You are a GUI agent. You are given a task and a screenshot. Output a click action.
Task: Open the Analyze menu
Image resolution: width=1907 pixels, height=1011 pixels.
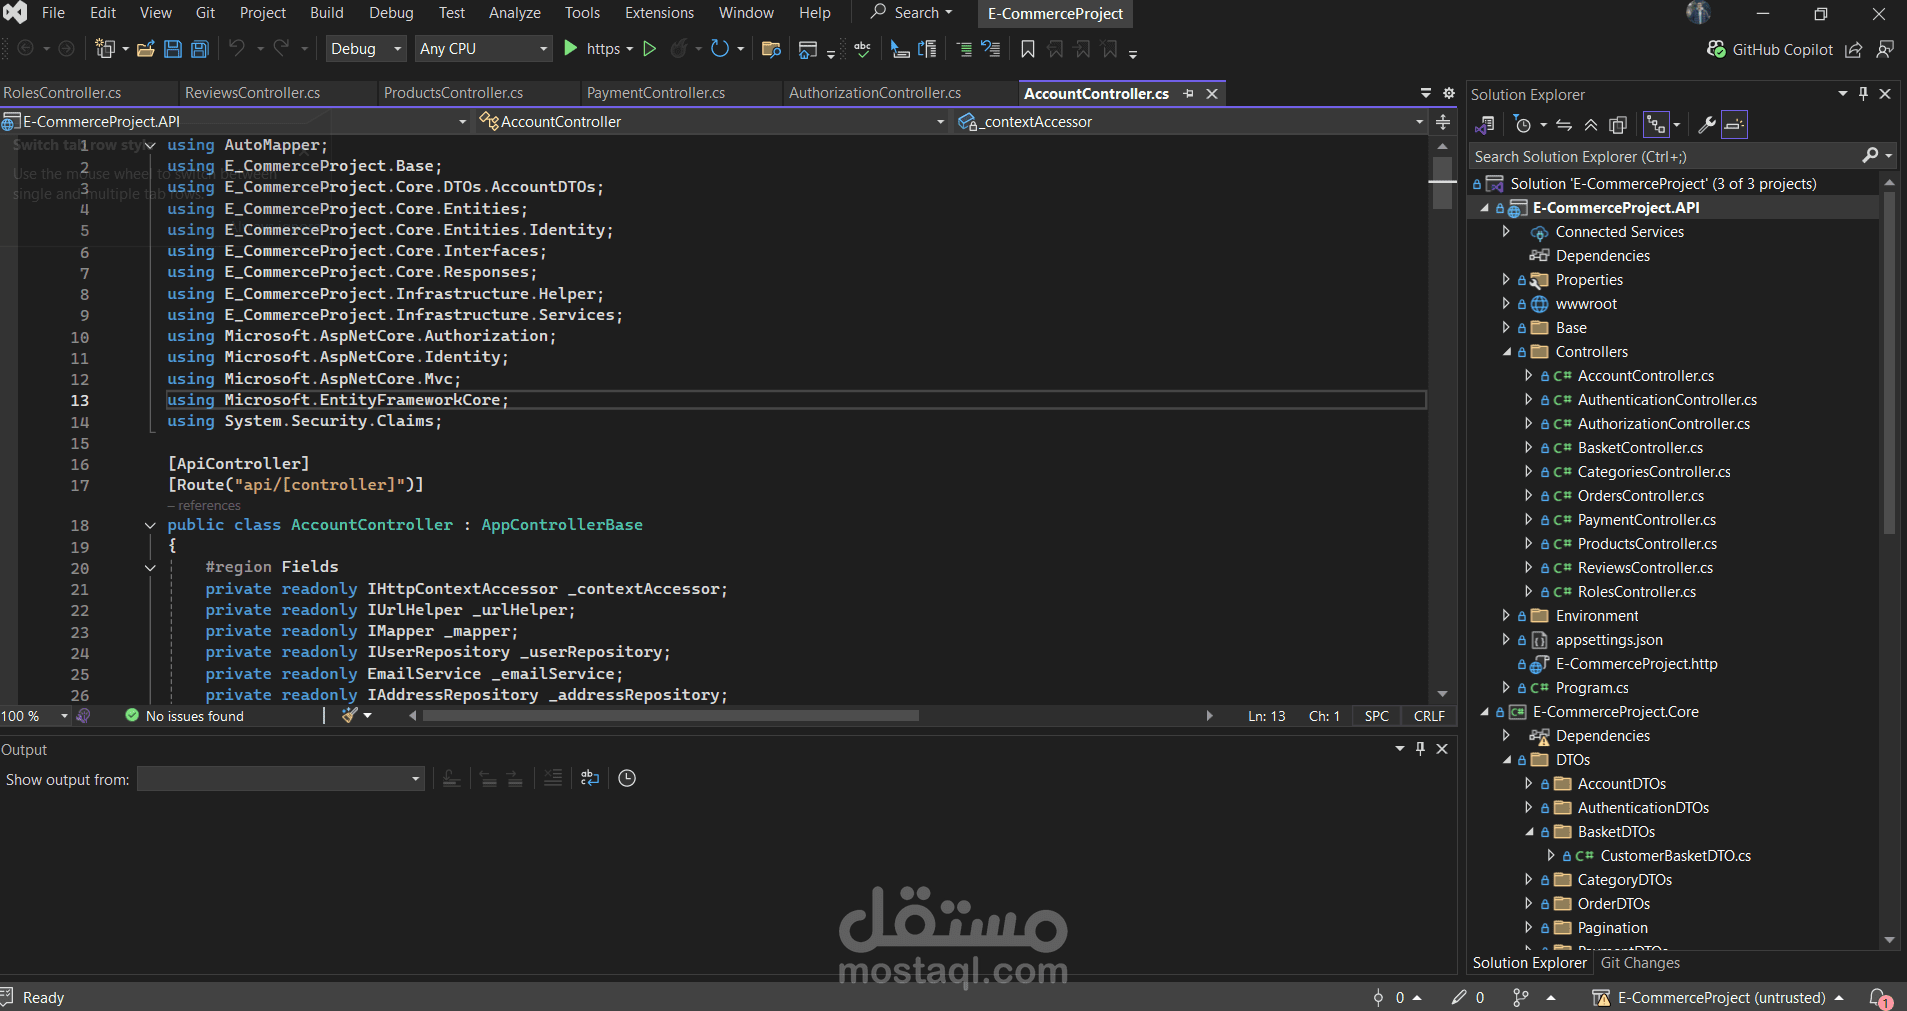click(x=515, y=13)
